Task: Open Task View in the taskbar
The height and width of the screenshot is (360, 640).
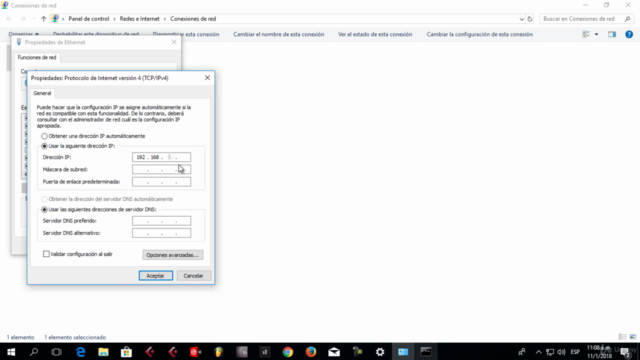Action: click(x=56, y=352)
